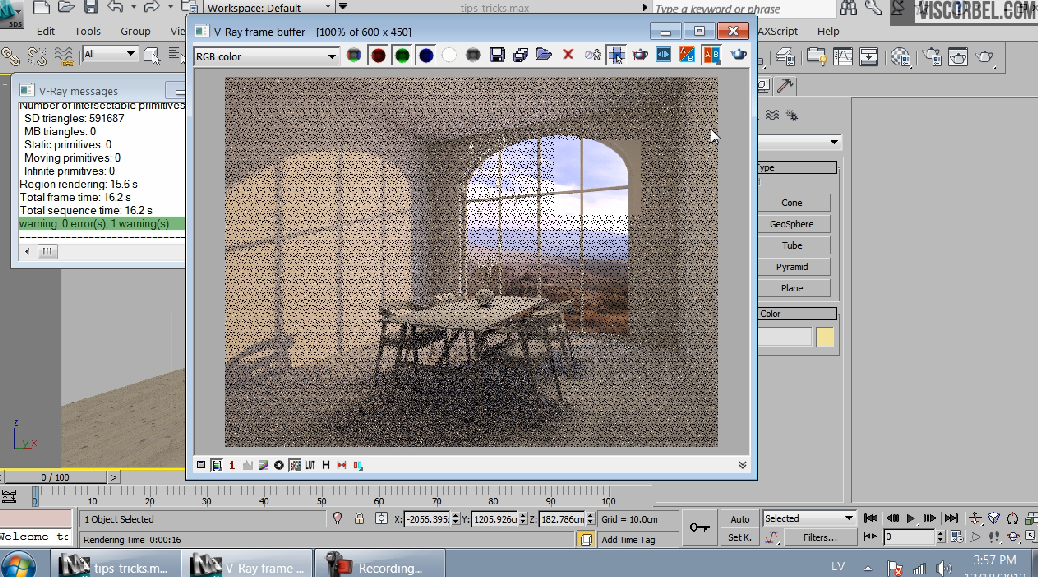The height and width of the screenshot is (577, 1038).
Task: Create a Pyramid primitive
Action: (792, 267)
